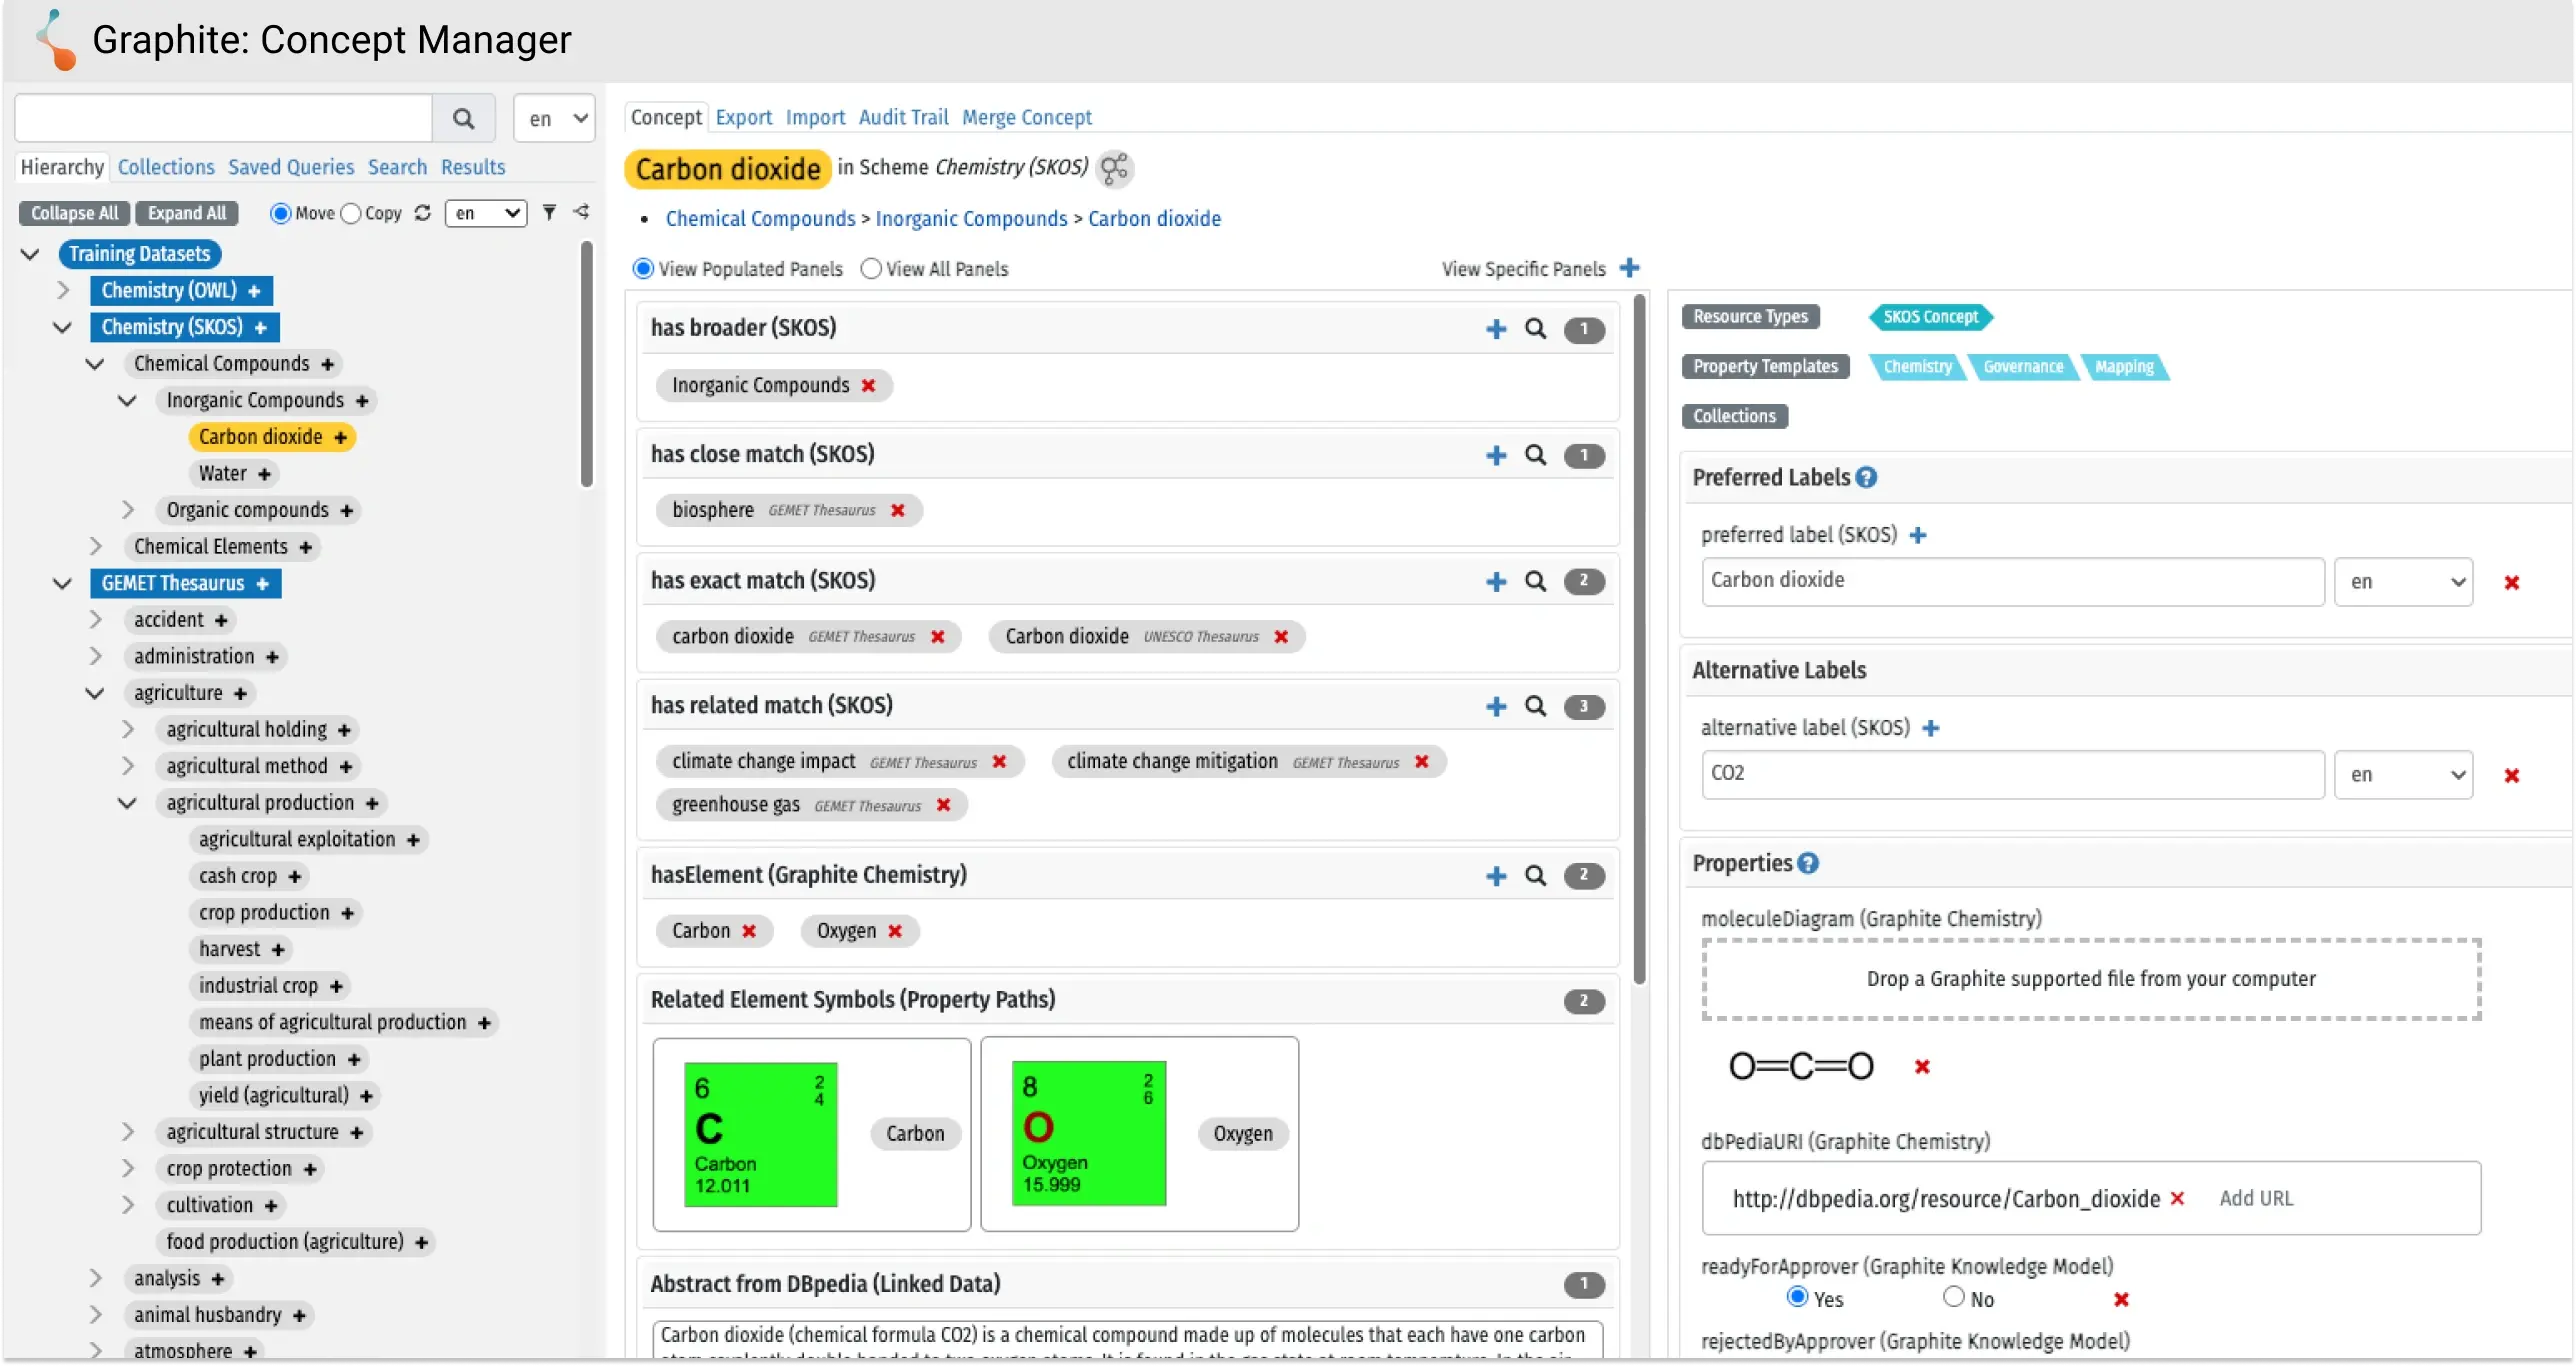Select View All Panels radio
This screenshot has width=2576, height=1366.
[871, 269]
